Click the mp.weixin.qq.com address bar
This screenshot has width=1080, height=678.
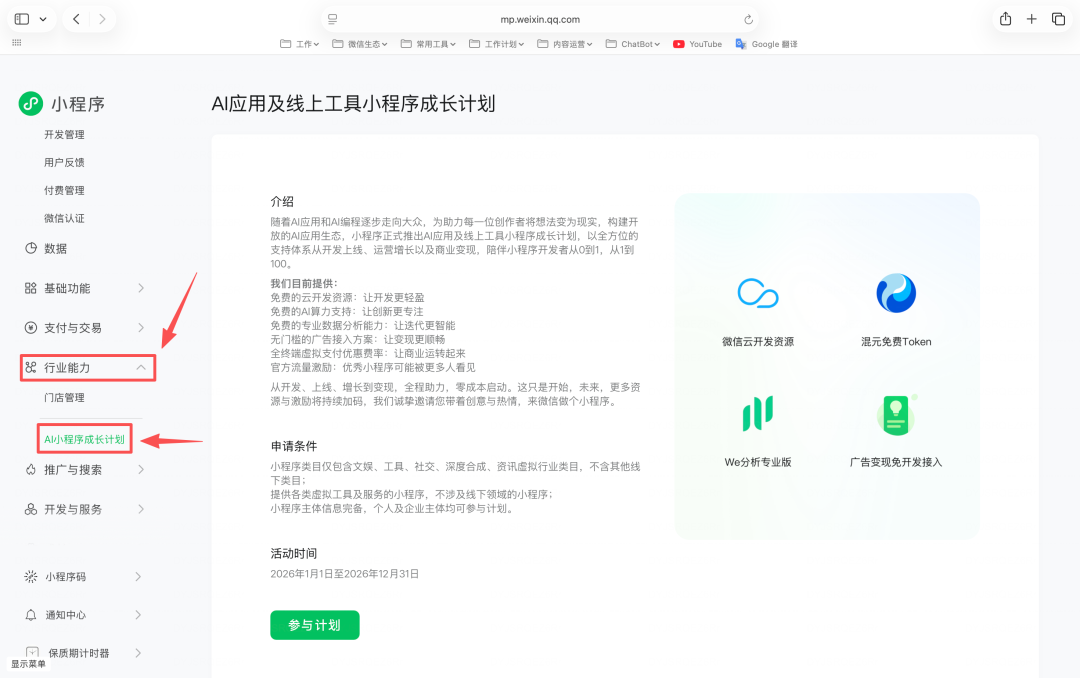[540, 18]
